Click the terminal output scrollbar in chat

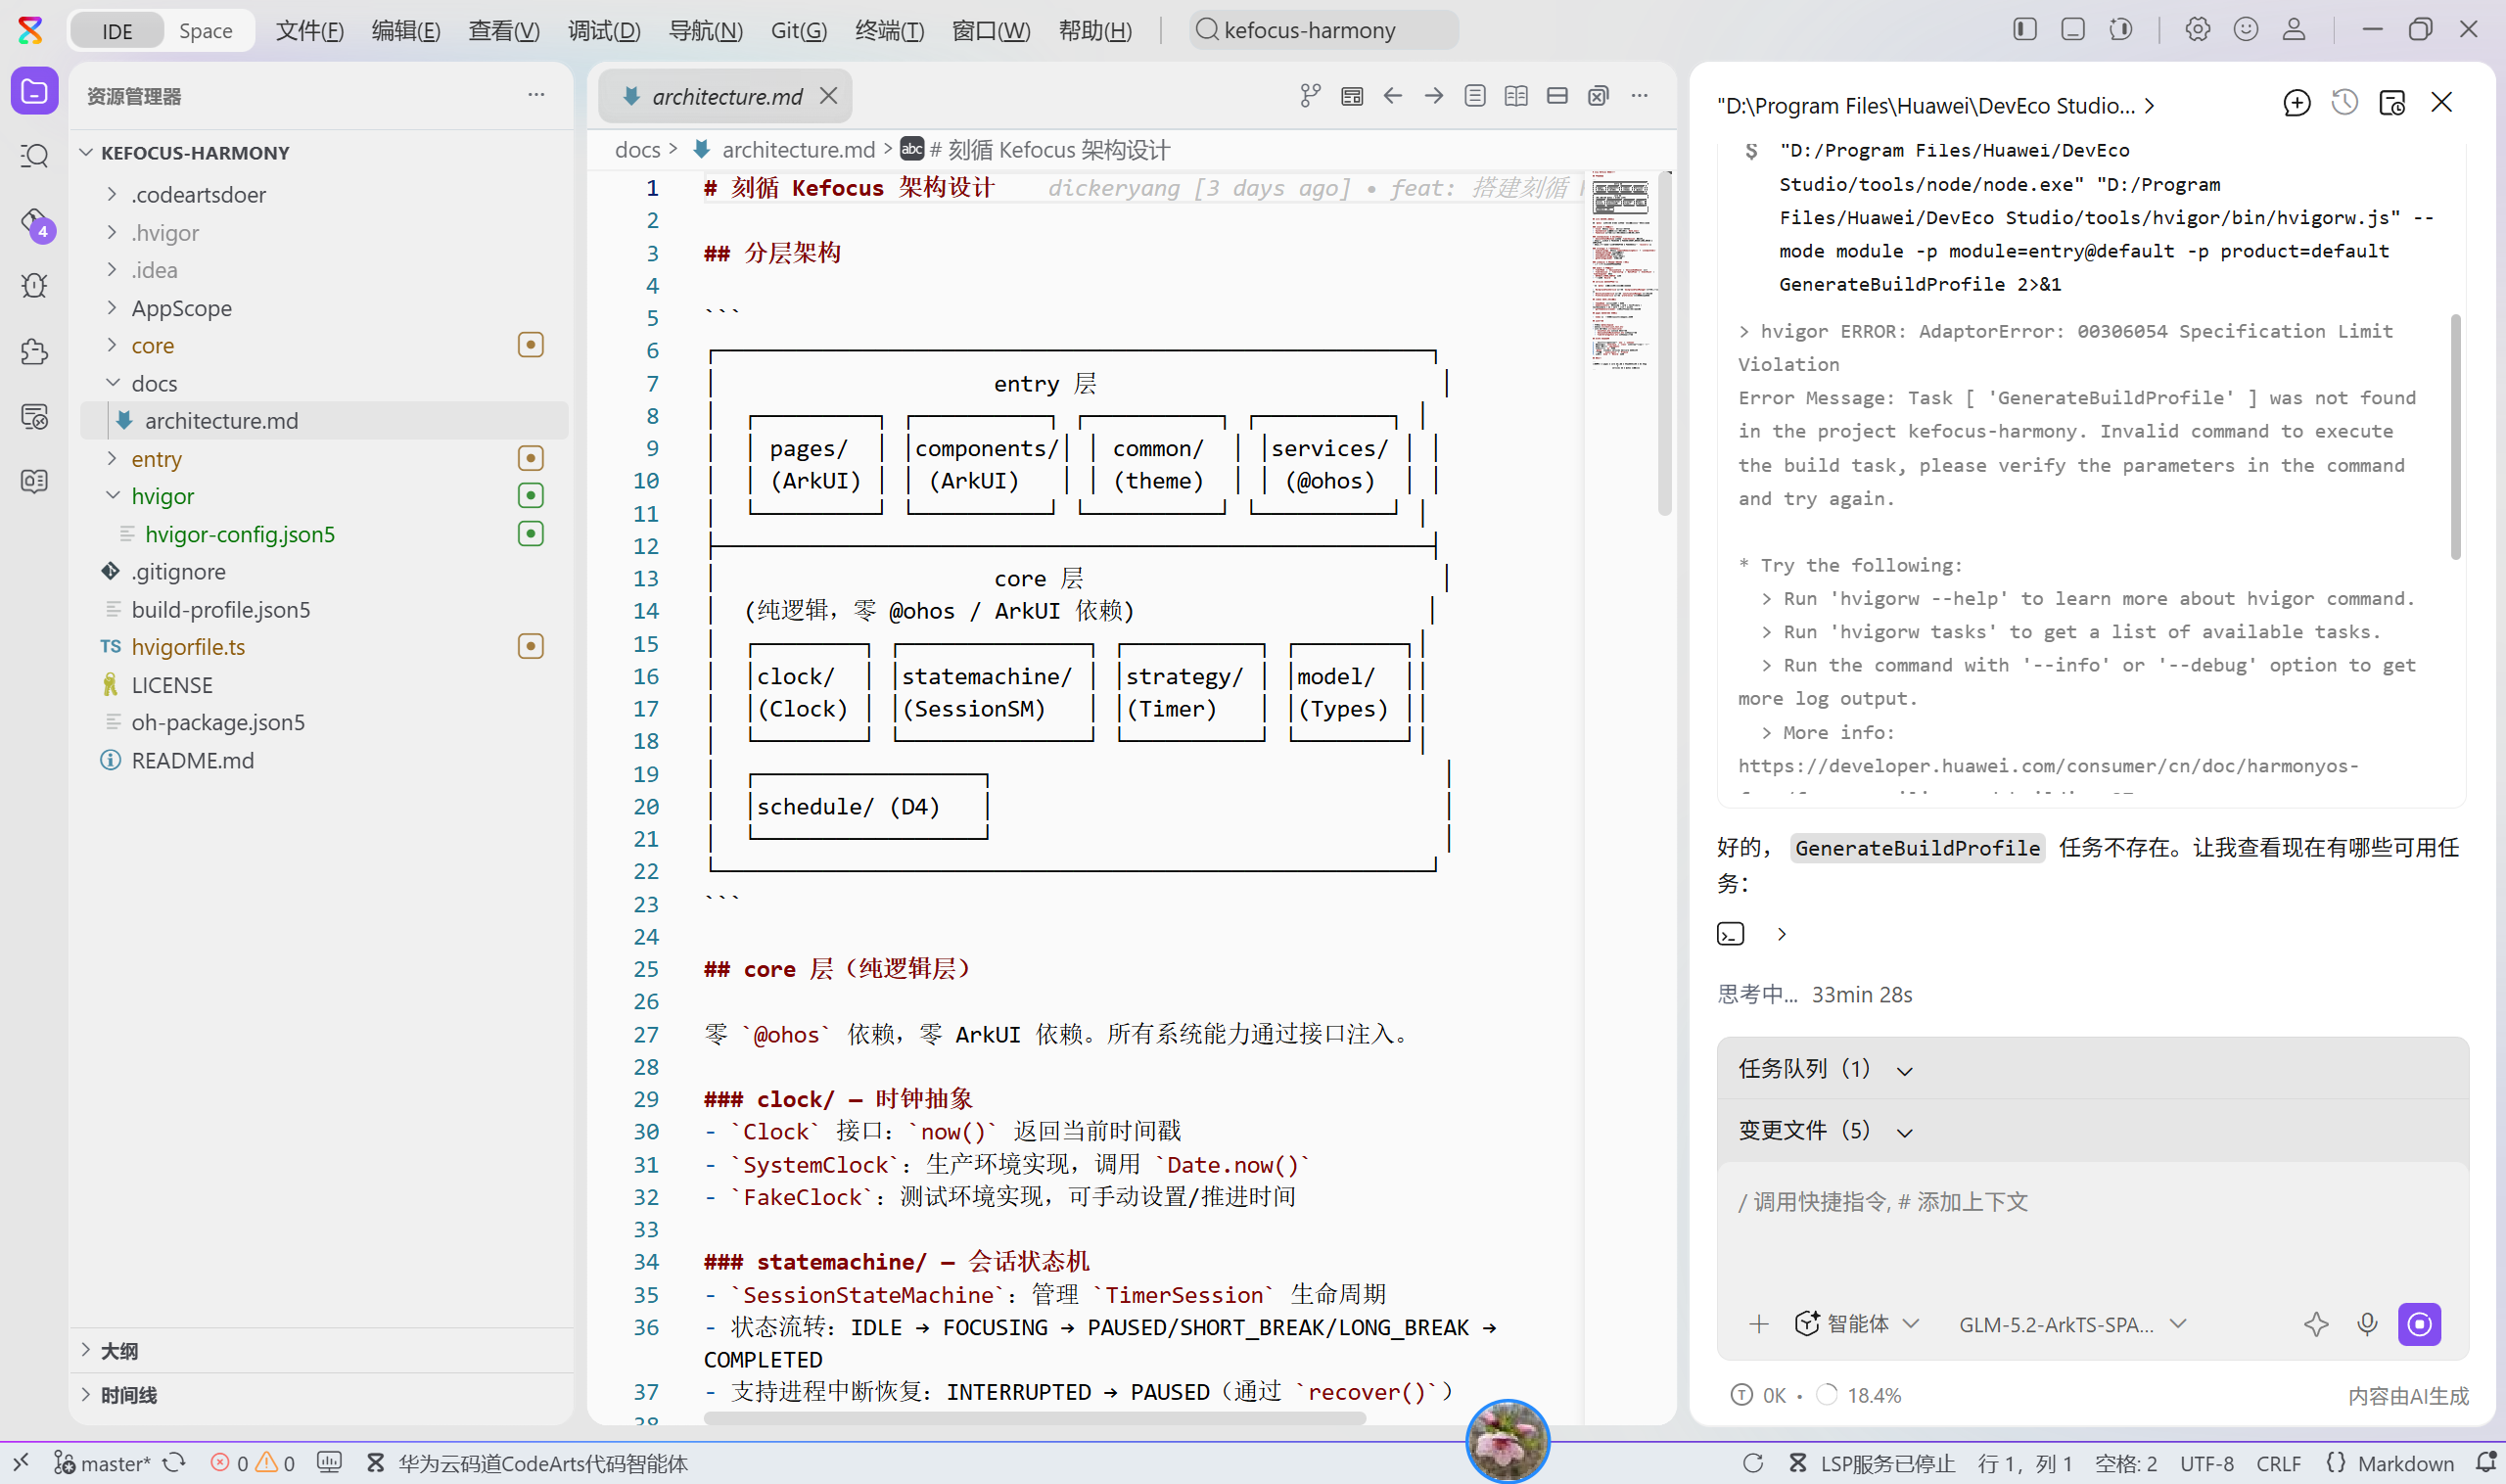pyautogui.click(x=2455, y=437)
